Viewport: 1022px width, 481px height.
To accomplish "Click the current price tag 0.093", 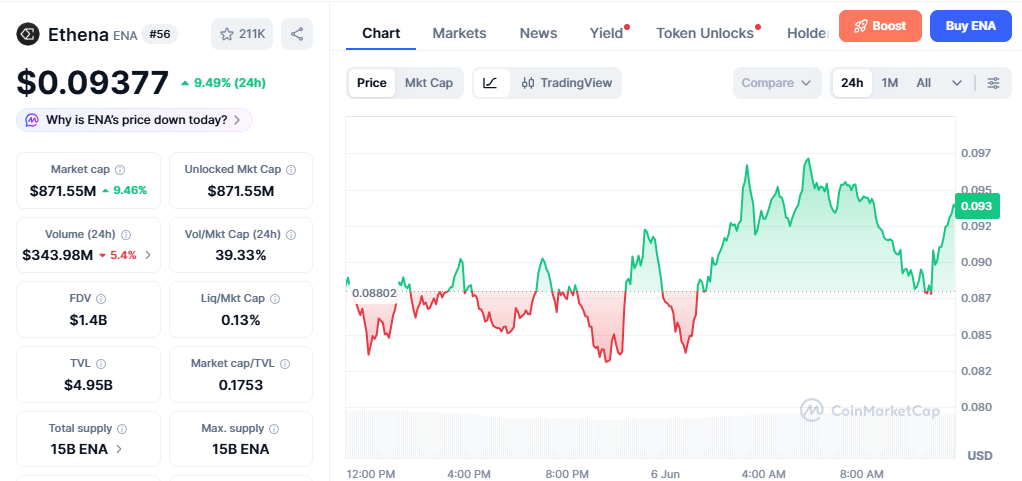I will point(977,207).
